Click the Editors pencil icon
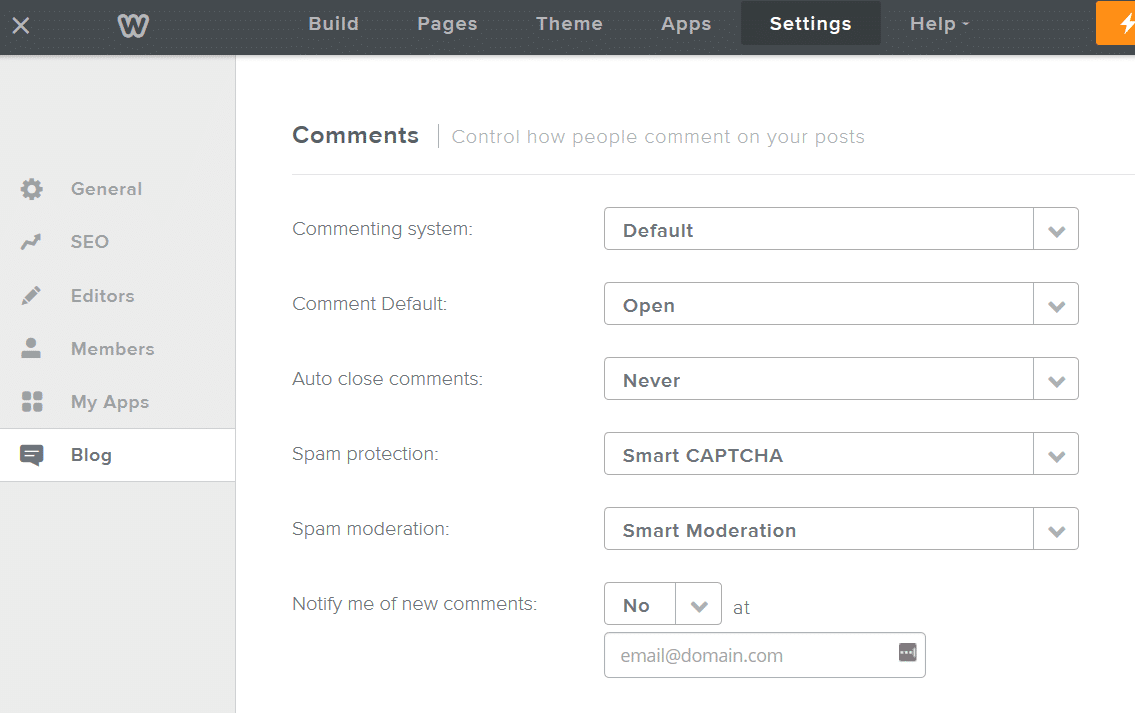 [31, 295]
